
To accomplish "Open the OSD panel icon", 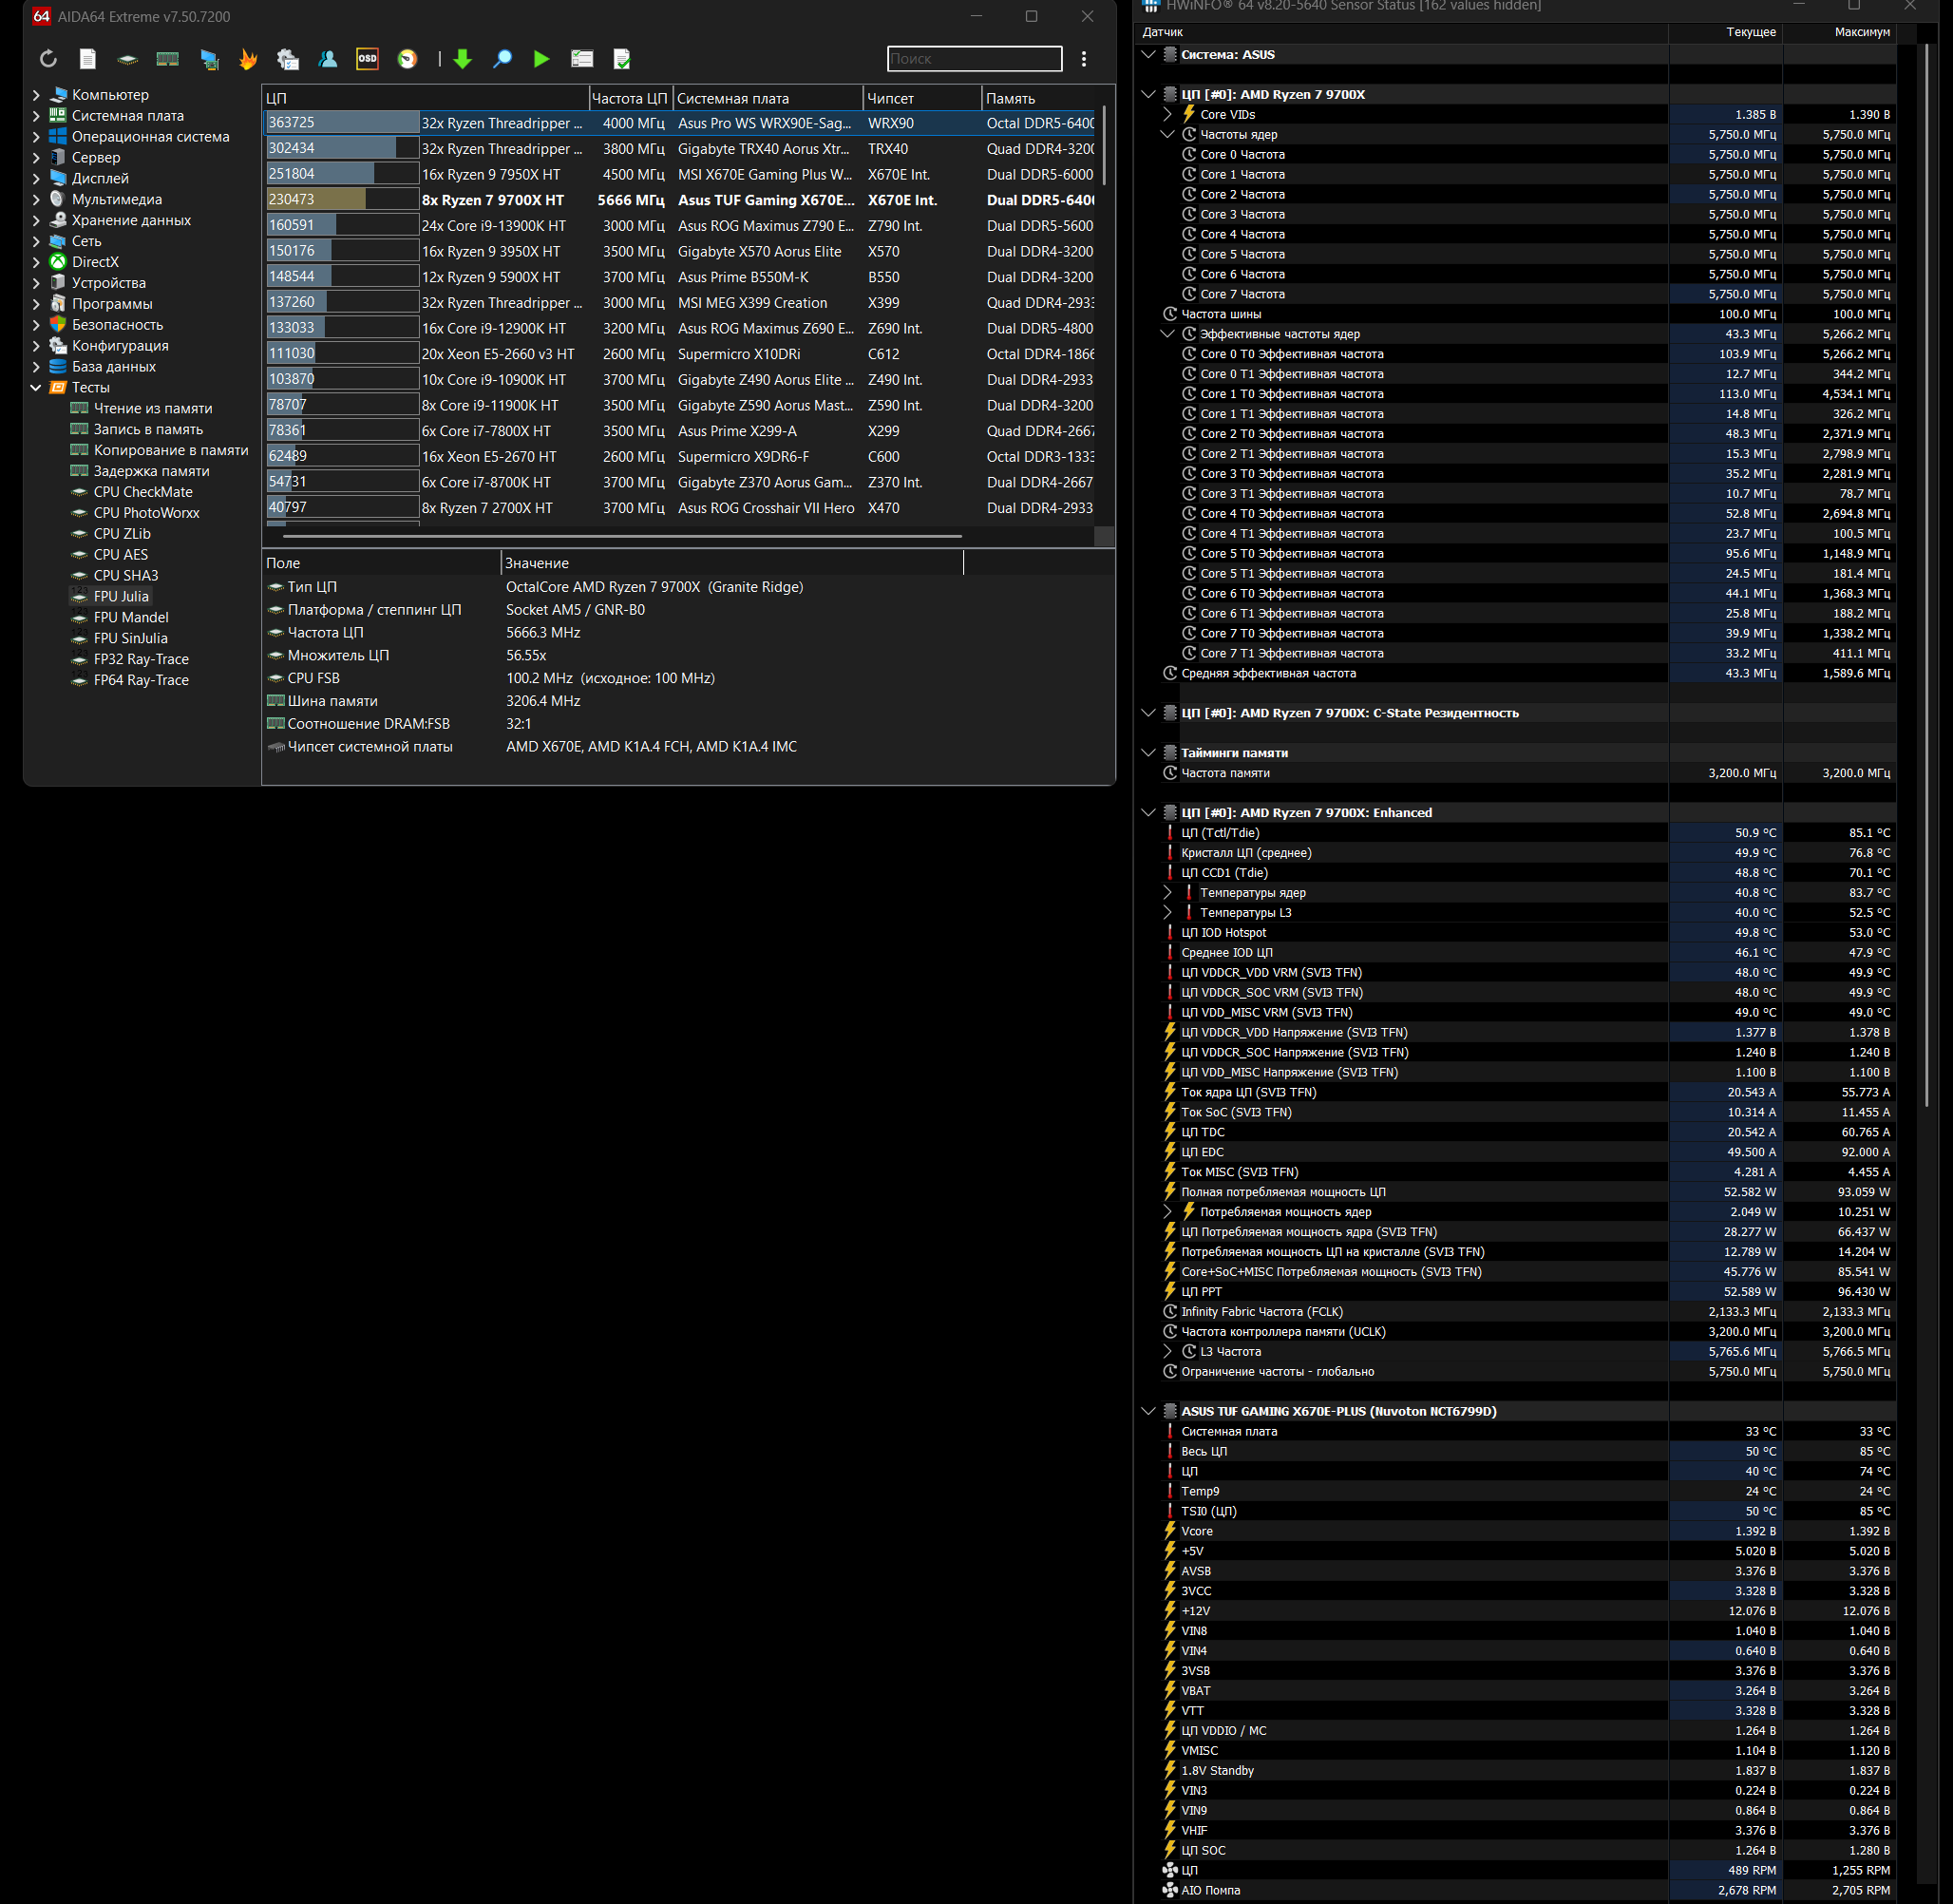I will point(367,59).
